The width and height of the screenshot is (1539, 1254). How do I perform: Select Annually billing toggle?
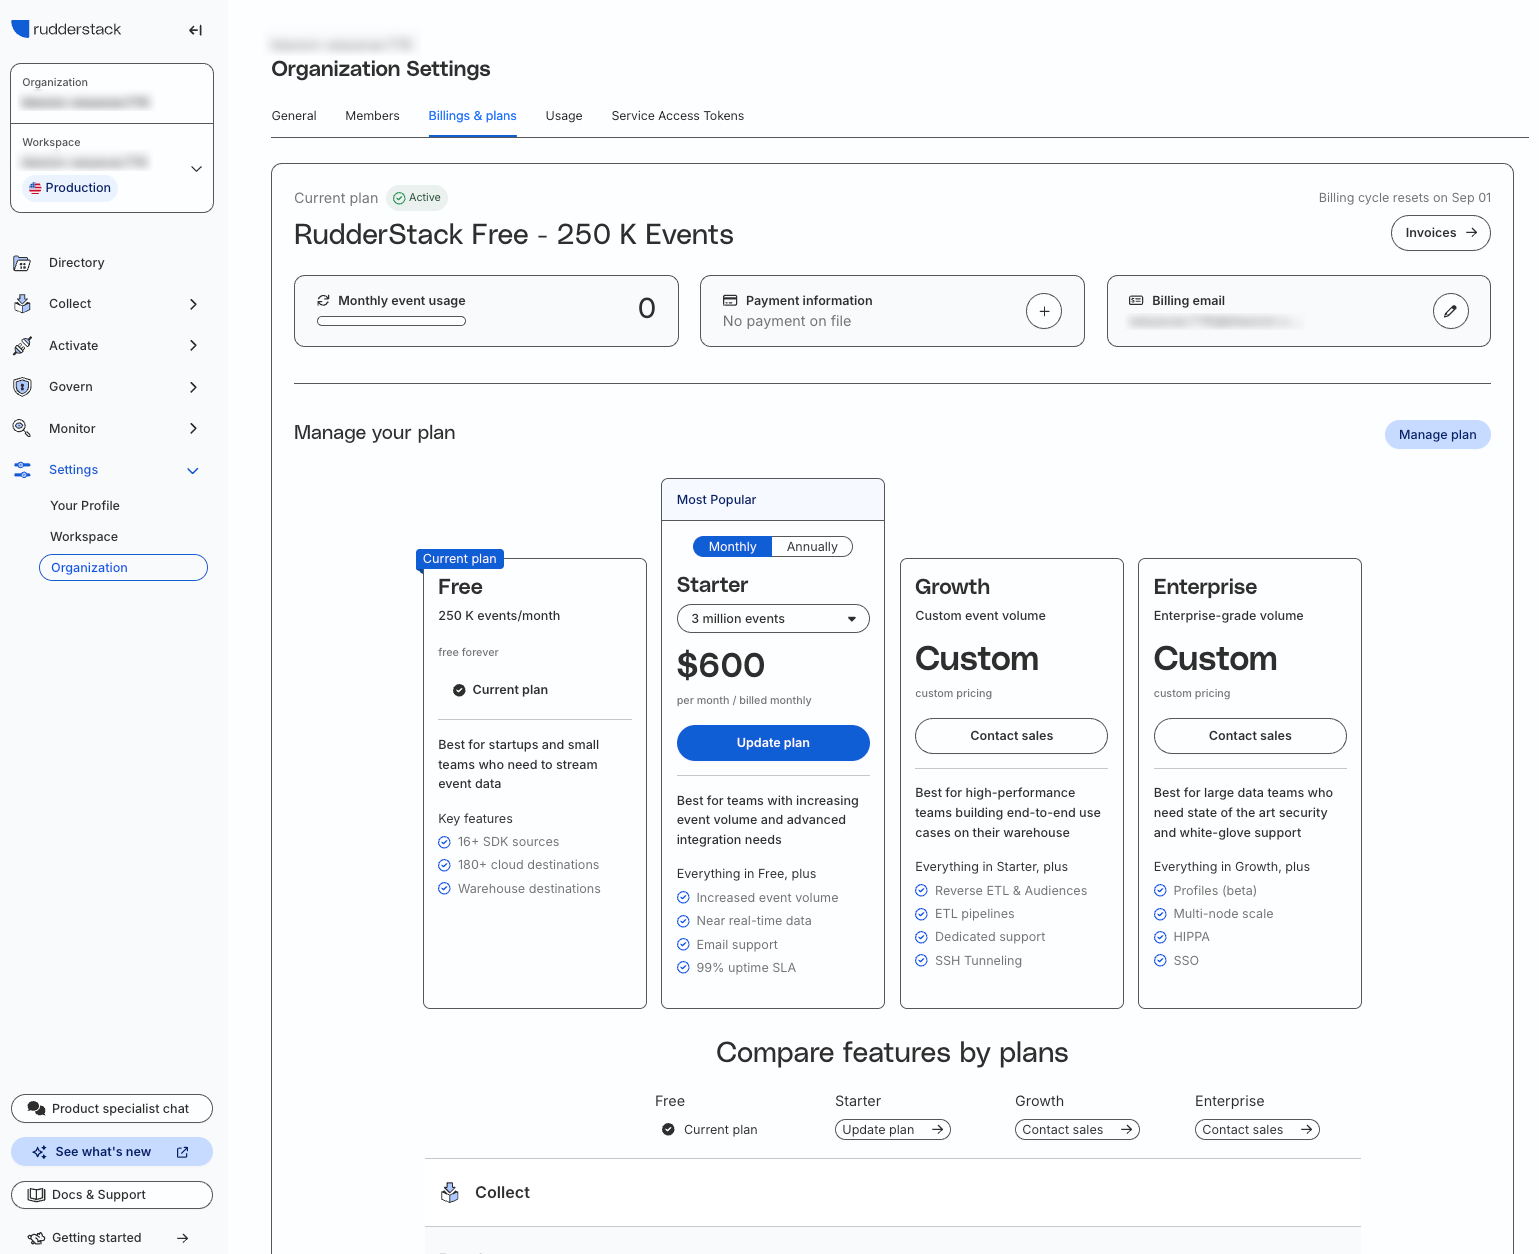tap(812, 547)
